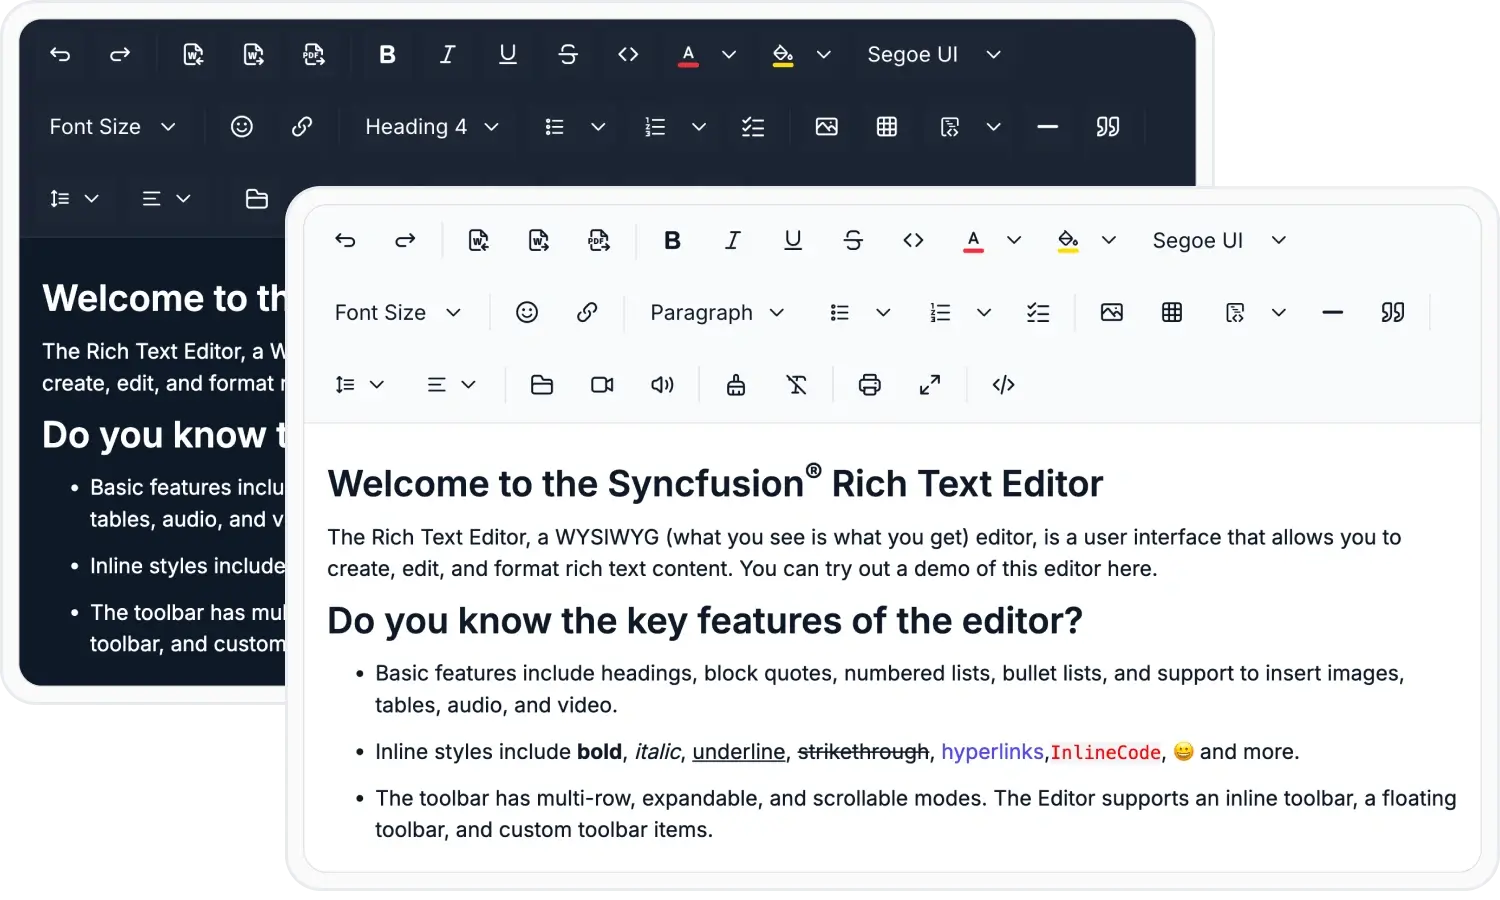This screenshot has width=1500, height=900.
Task: Open font color dropdown in light editor
Action: 1014,241
